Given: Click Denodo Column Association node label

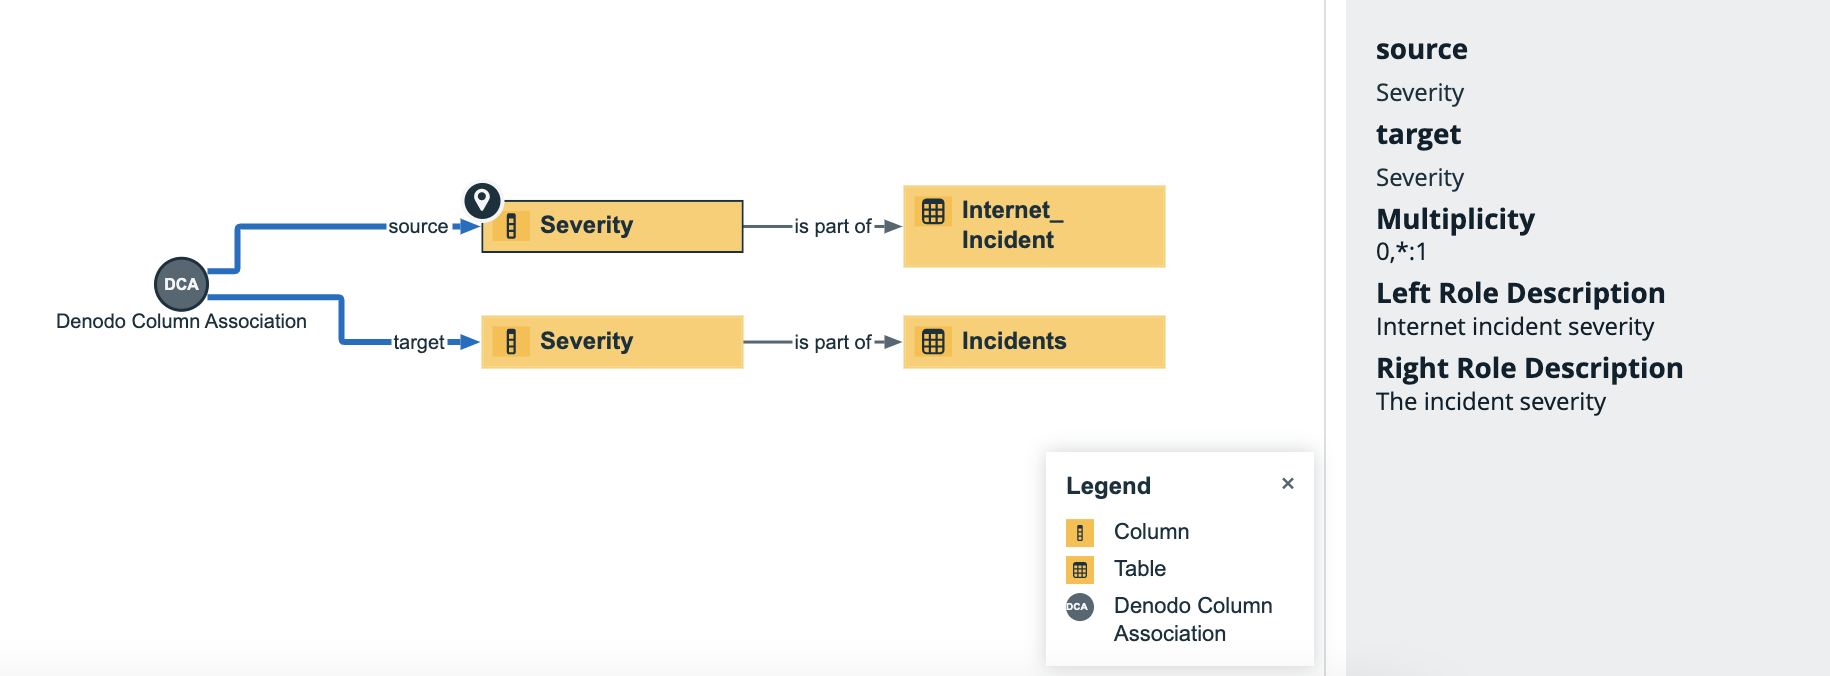Looking at the screenshot, I should (x=181, y=321).
